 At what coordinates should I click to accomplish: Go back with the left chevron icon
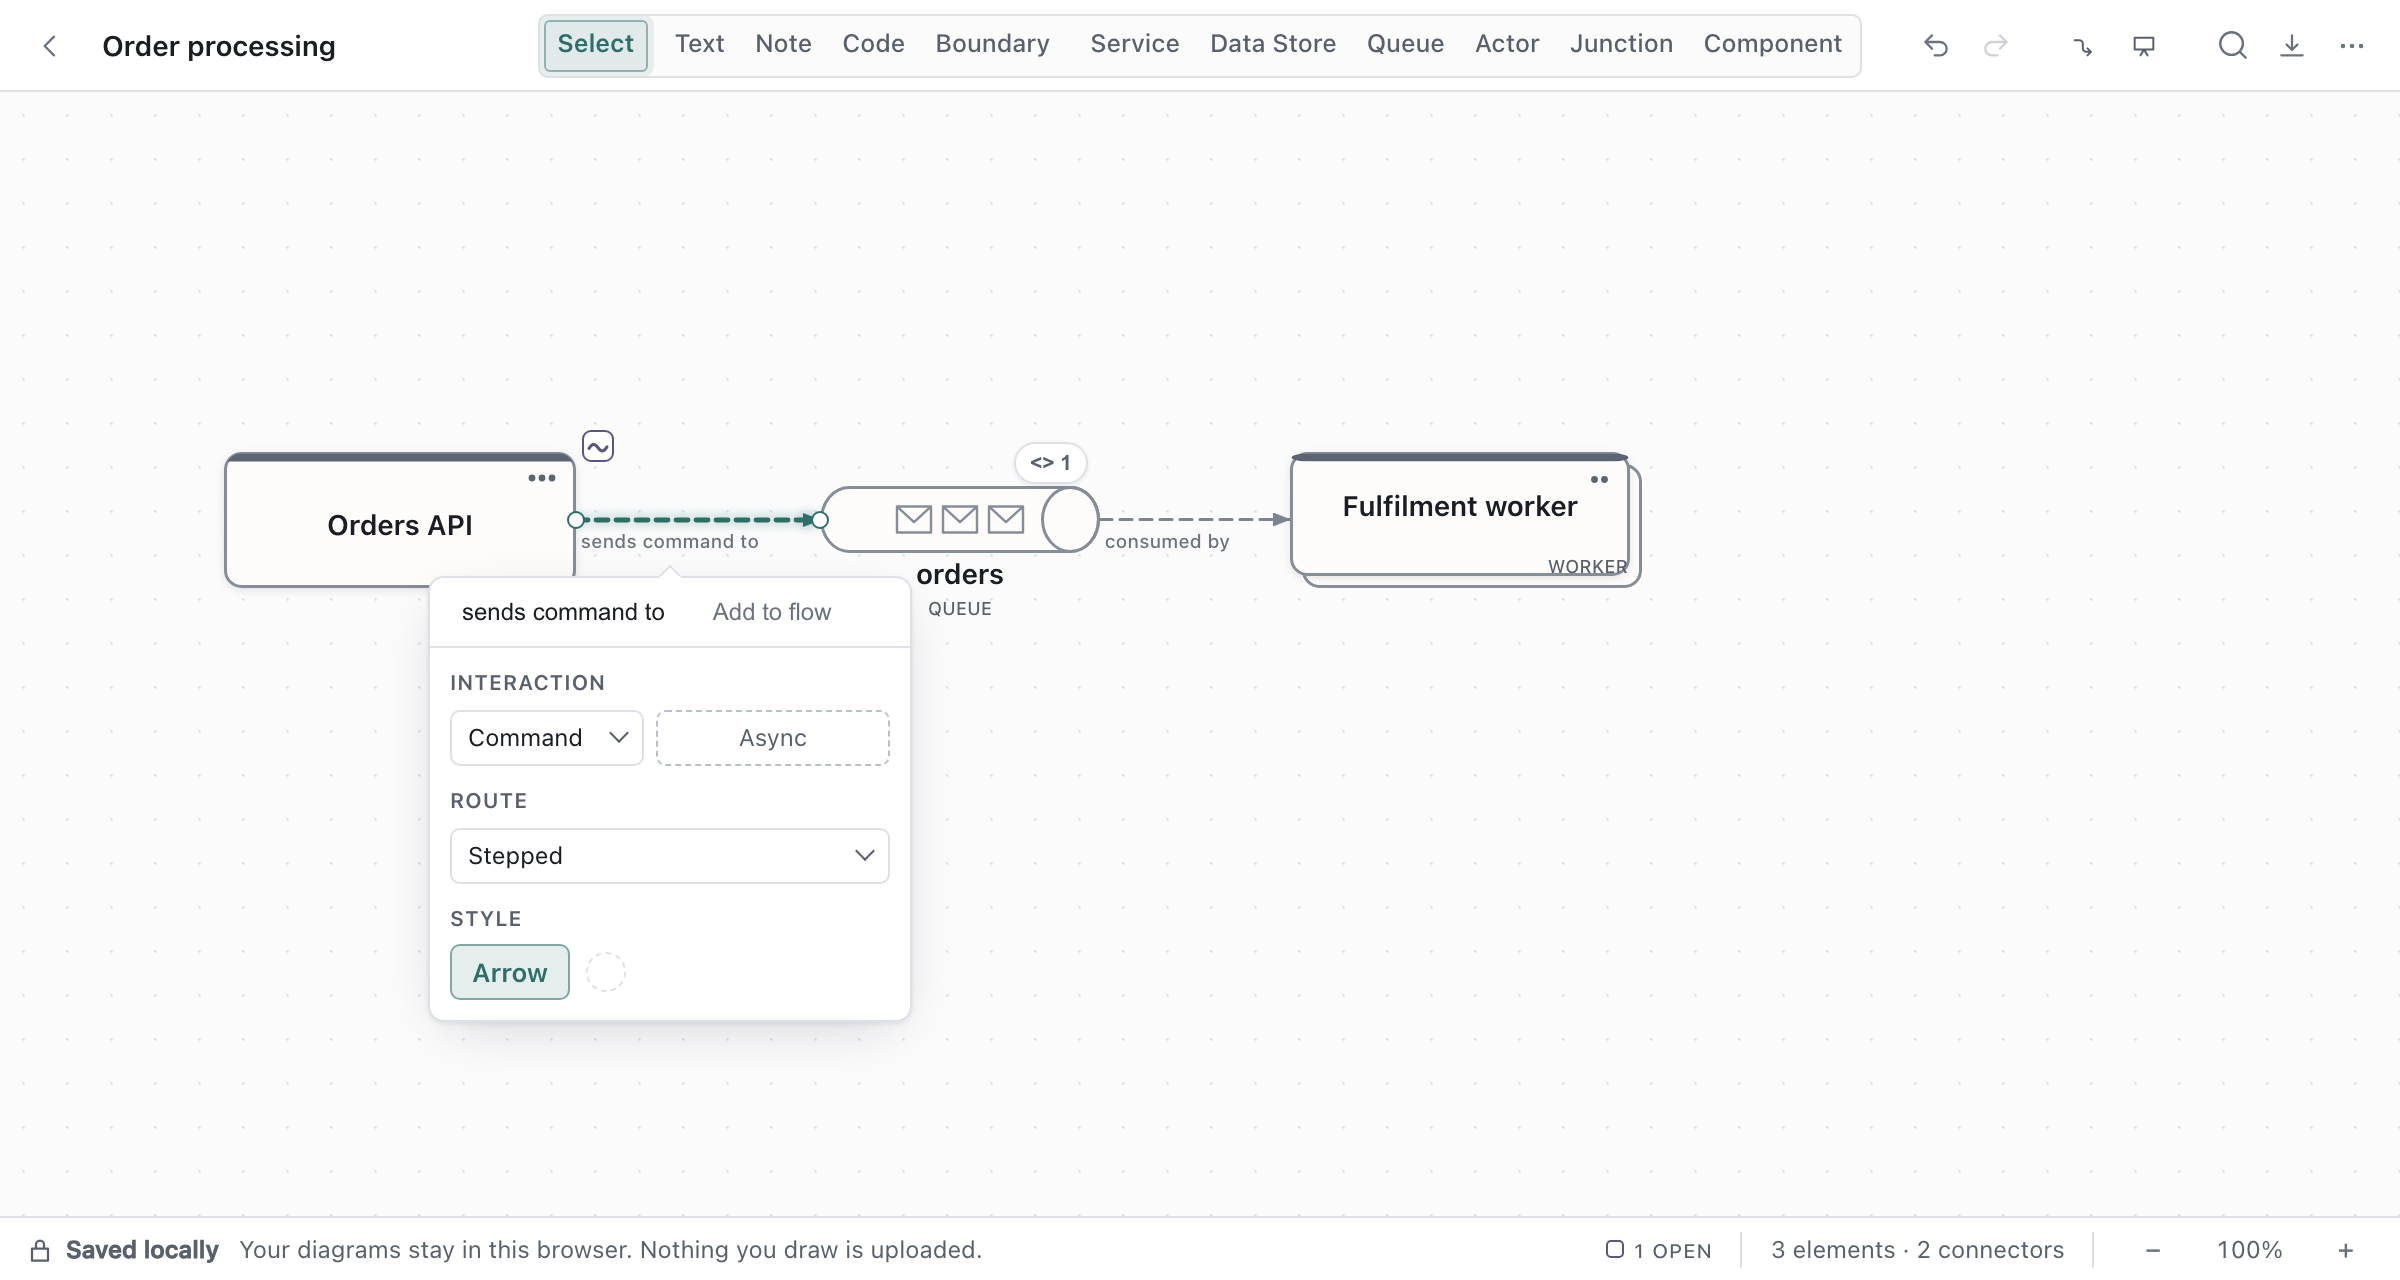49,46
